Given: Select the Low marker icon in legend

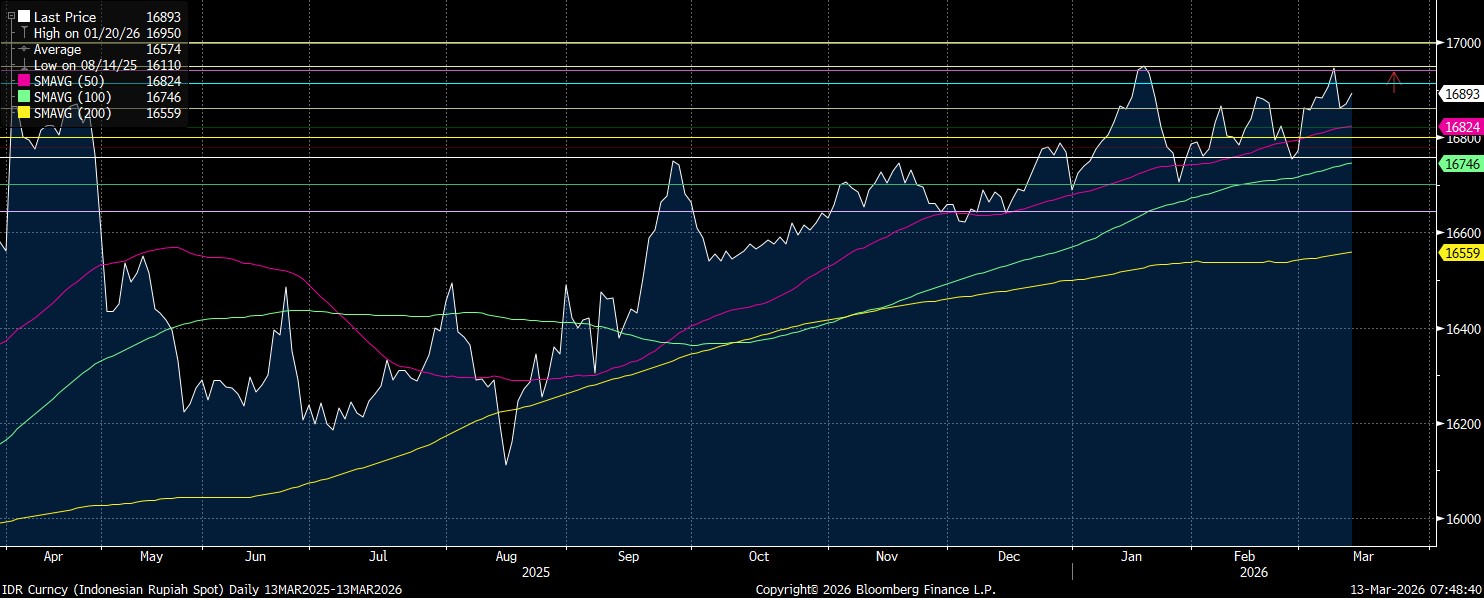Looking at the screenshot, I should 24,65.
